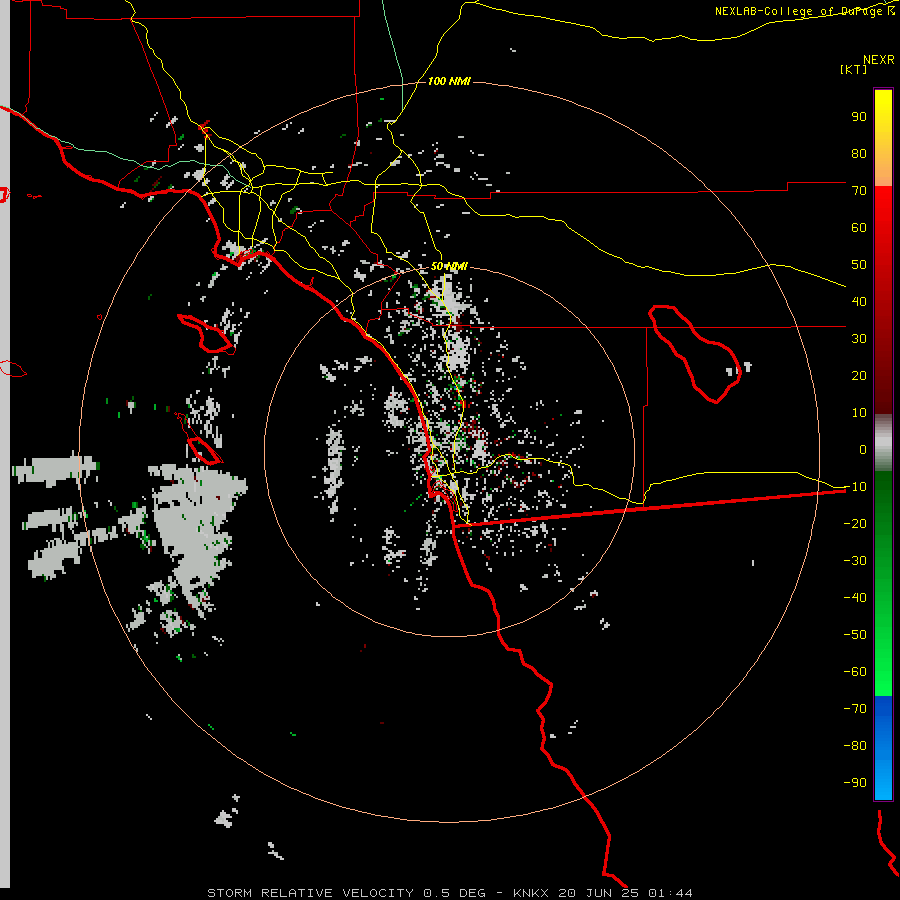Click the -10 value on the velocity scale
The image size is (900, 900).
click(x=855, y=487)
